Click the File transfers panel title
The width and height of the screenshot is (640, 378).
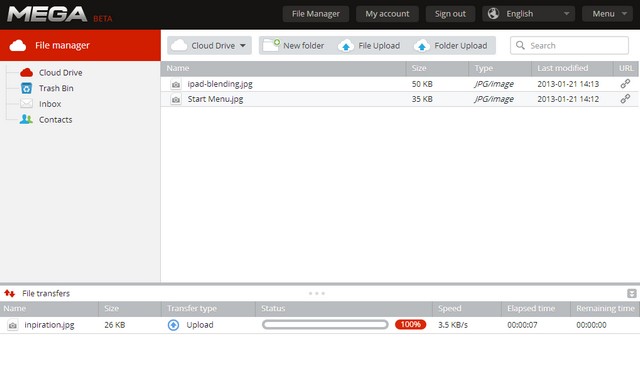point(46,293)
